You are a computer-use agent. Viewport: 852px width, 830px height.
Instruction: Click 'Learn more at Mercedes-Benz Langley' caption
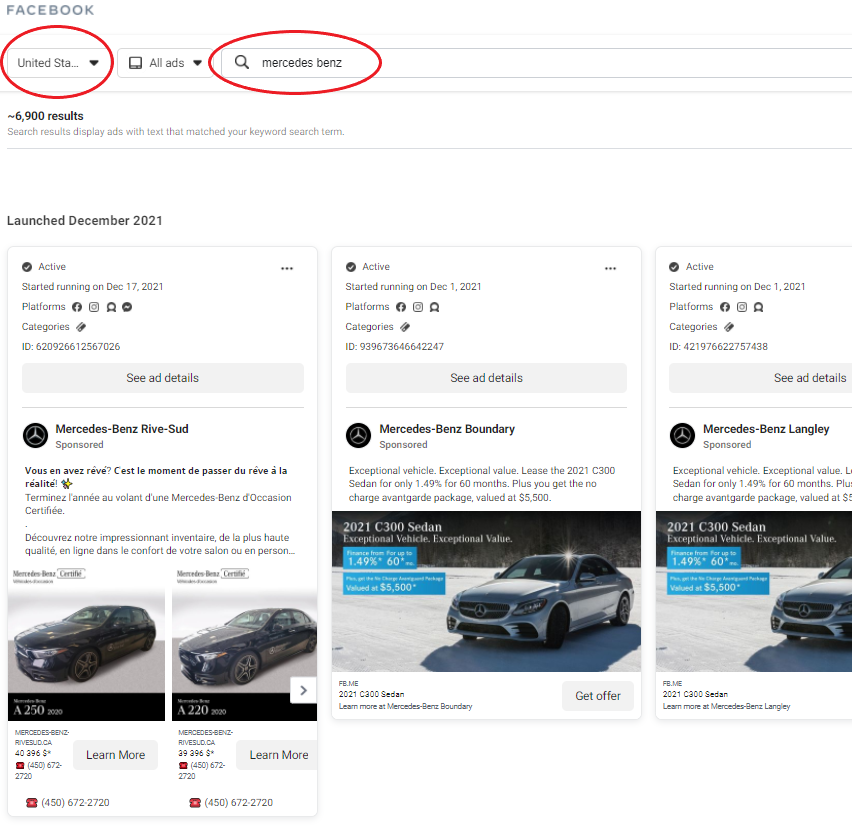(726, 707)
